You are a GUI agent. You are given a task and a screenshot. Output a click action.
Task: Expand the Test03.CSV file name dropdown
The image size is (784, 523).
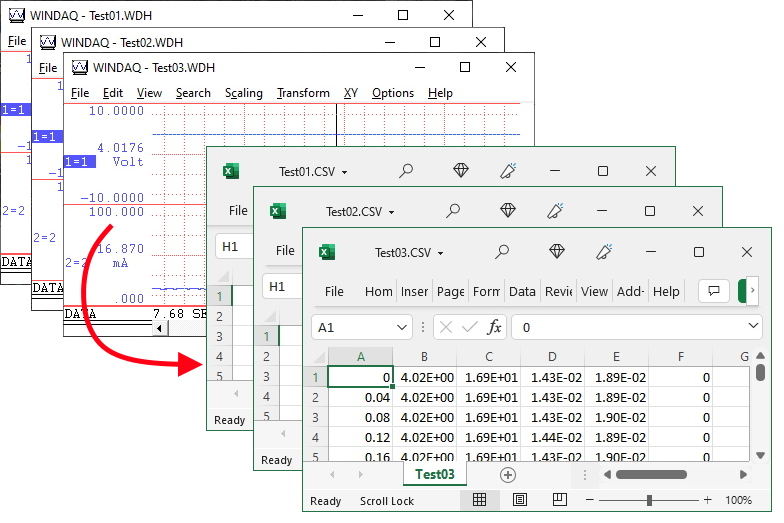pos(440,254)
